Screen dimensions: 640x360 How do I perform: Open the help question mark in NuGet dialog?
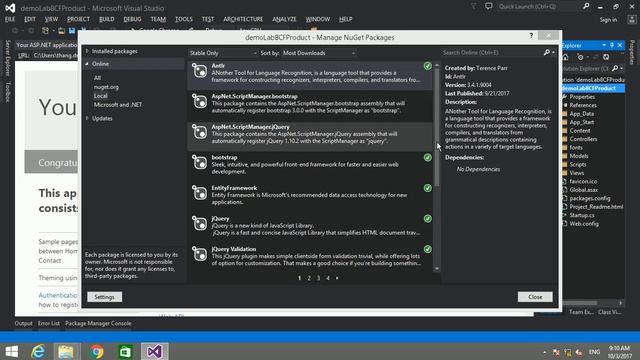point(531,36)
